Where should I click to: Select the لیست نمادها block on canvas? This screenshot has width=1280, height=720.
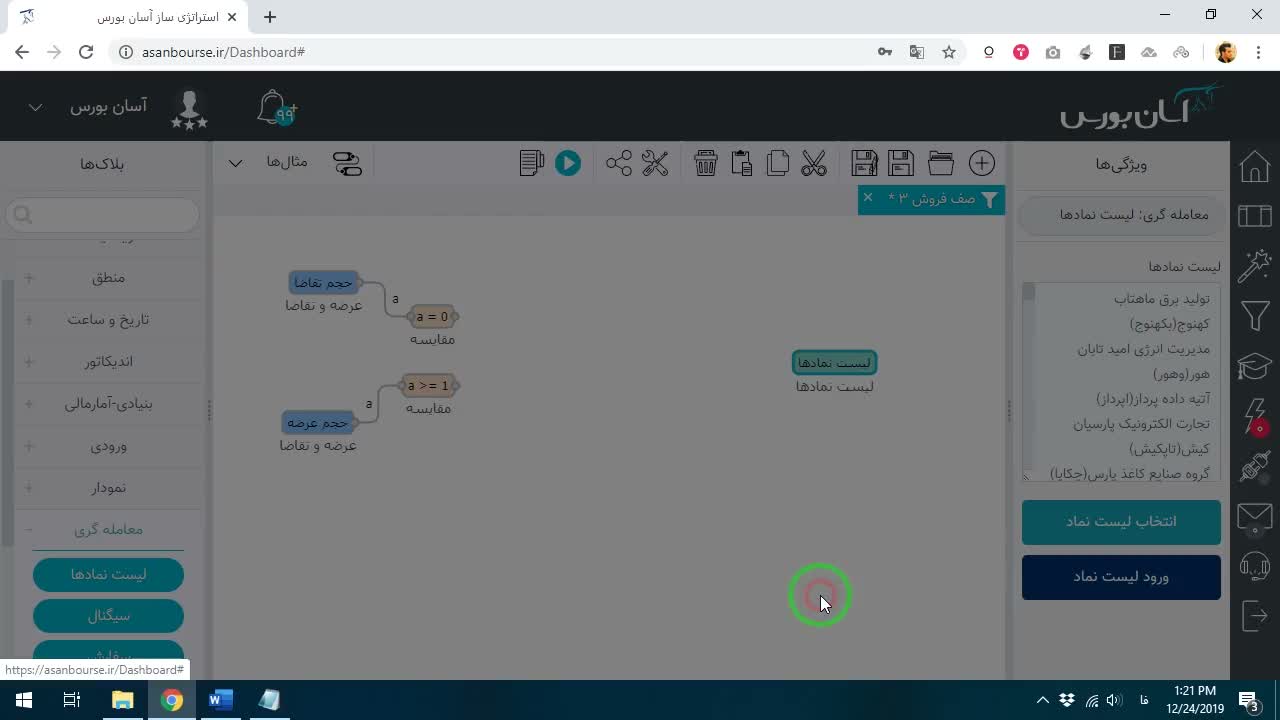click(835, 363)
